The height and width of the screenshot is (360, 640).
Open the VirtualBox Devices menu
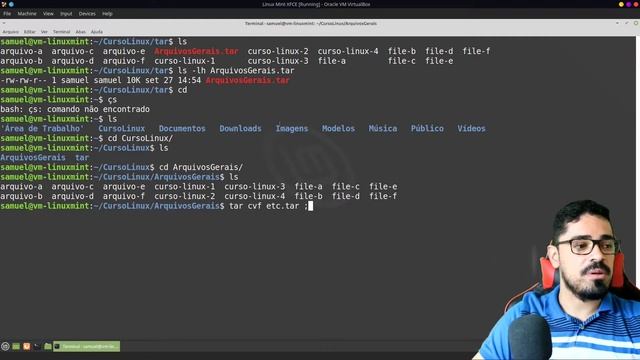coord(87,14)
